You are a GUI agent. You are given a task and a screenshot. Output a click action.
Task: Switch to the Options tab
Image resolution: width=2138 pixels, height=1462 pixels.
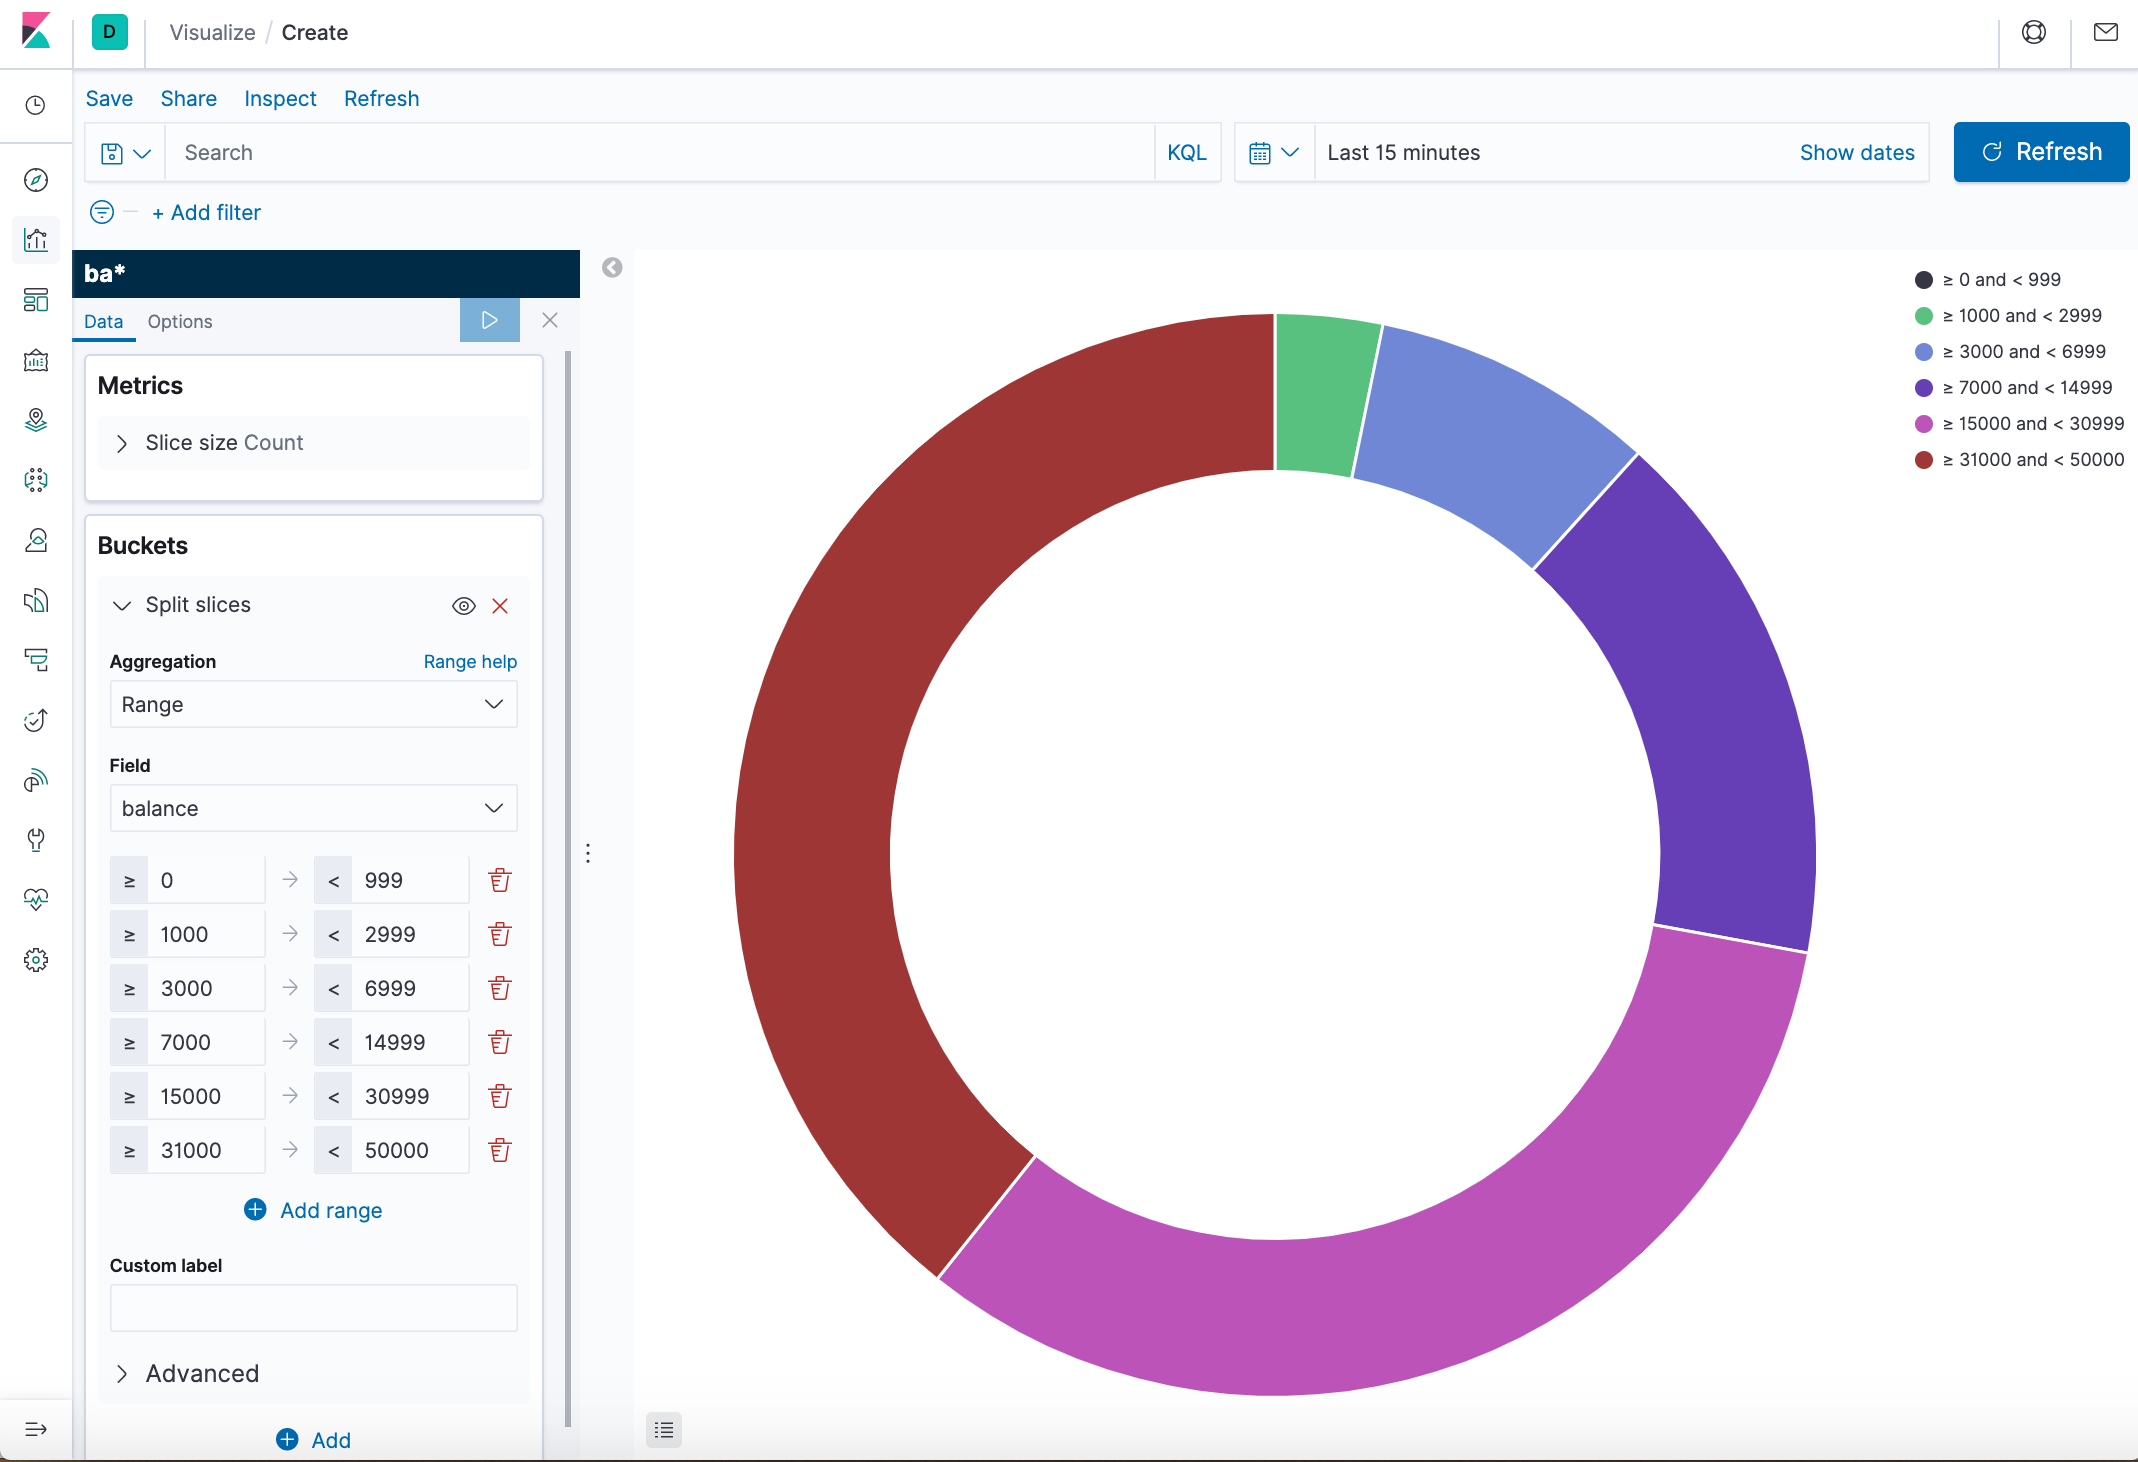pyautogui.click(x=180, y=321)
